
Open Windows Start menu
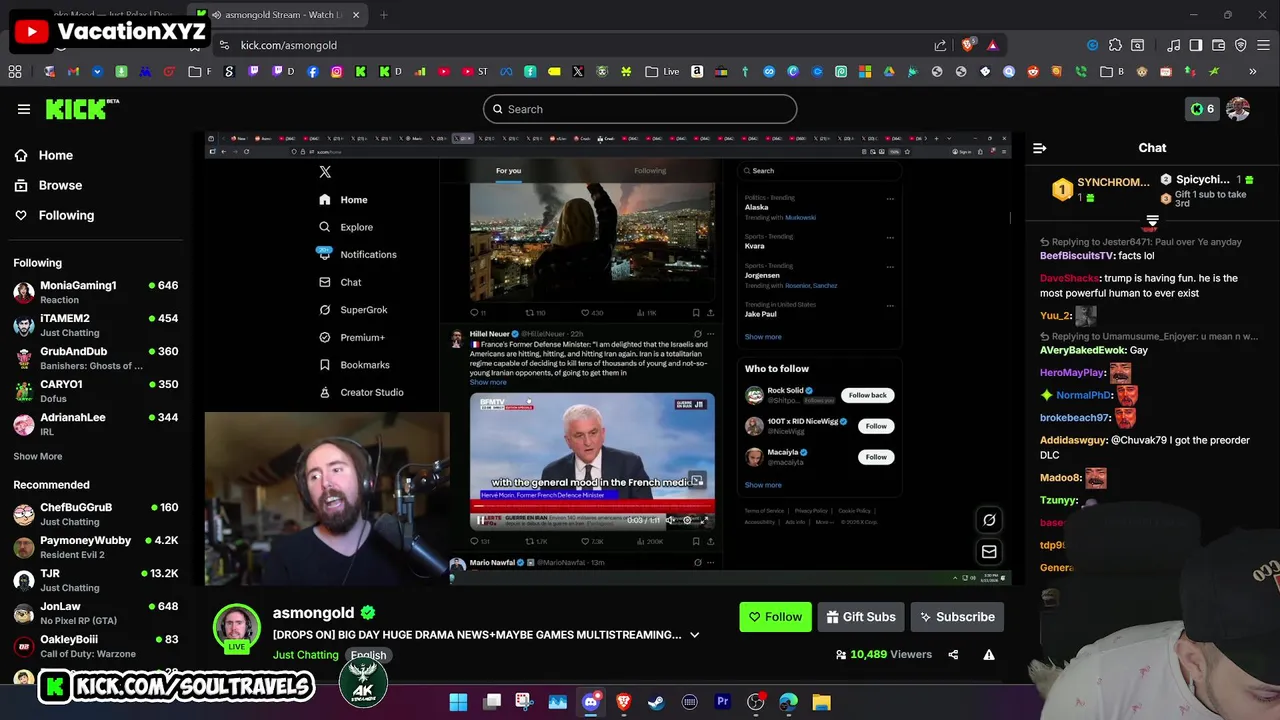pyautogui.click(x=458, y=702)
